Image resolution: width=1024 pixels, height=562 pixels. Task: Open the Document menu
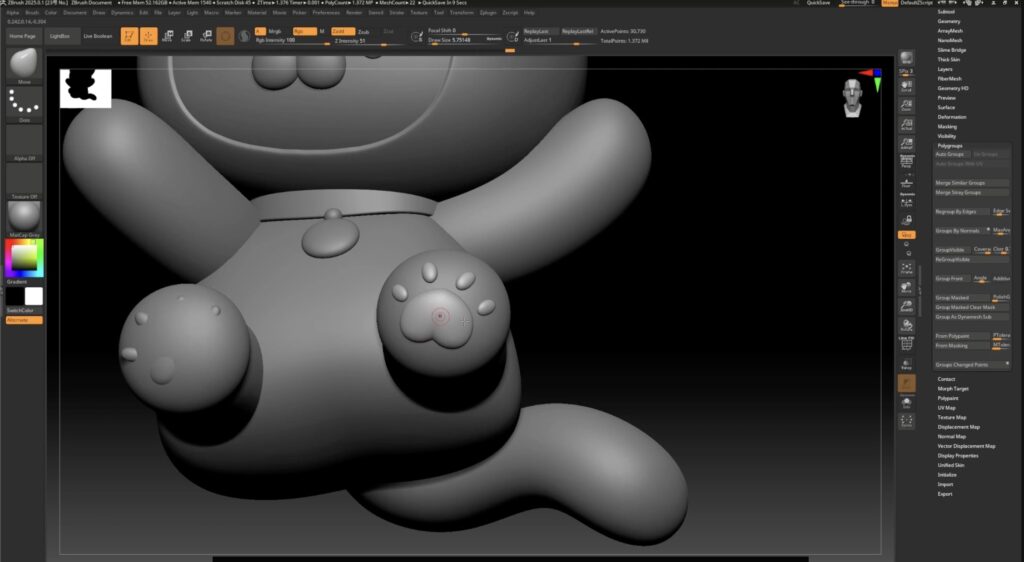(75, 12)
